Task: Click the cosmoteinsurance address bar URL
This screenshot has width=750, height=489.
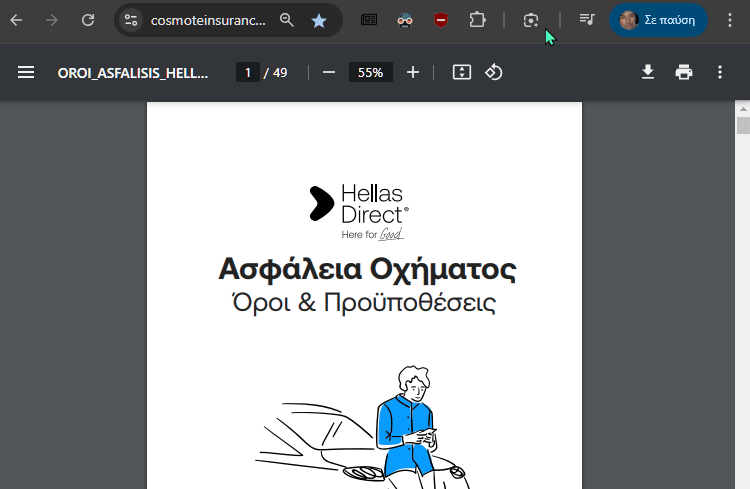Action: [208, 20]
